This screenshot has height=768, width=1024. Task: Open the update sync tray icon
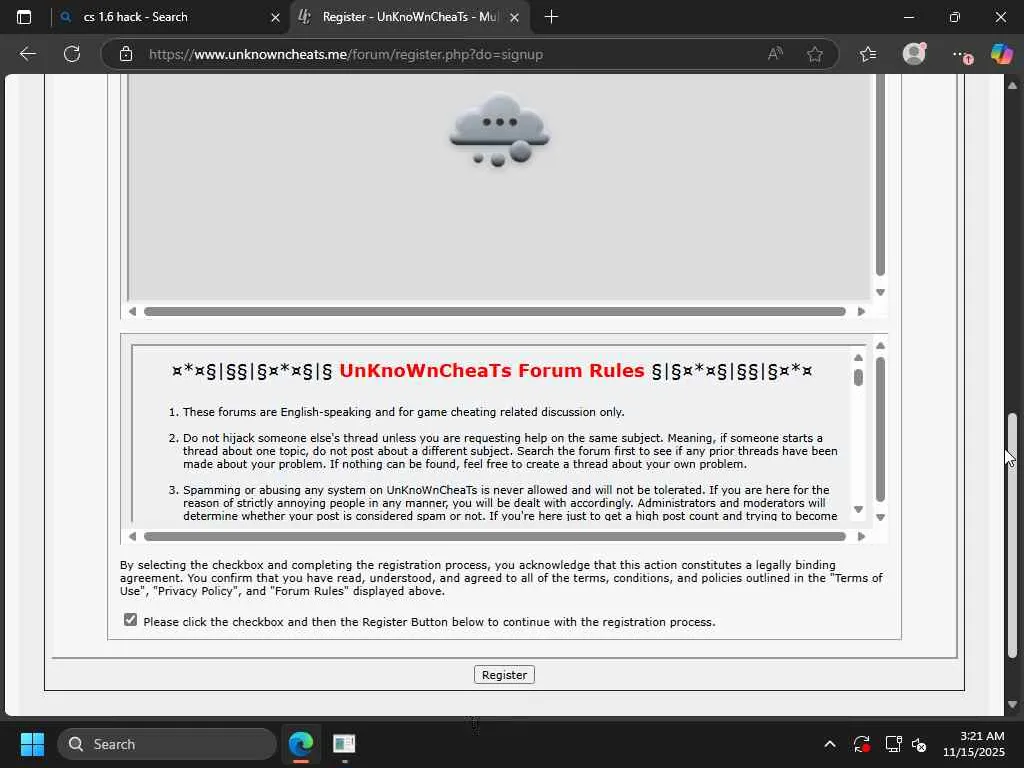coord(861,744)
